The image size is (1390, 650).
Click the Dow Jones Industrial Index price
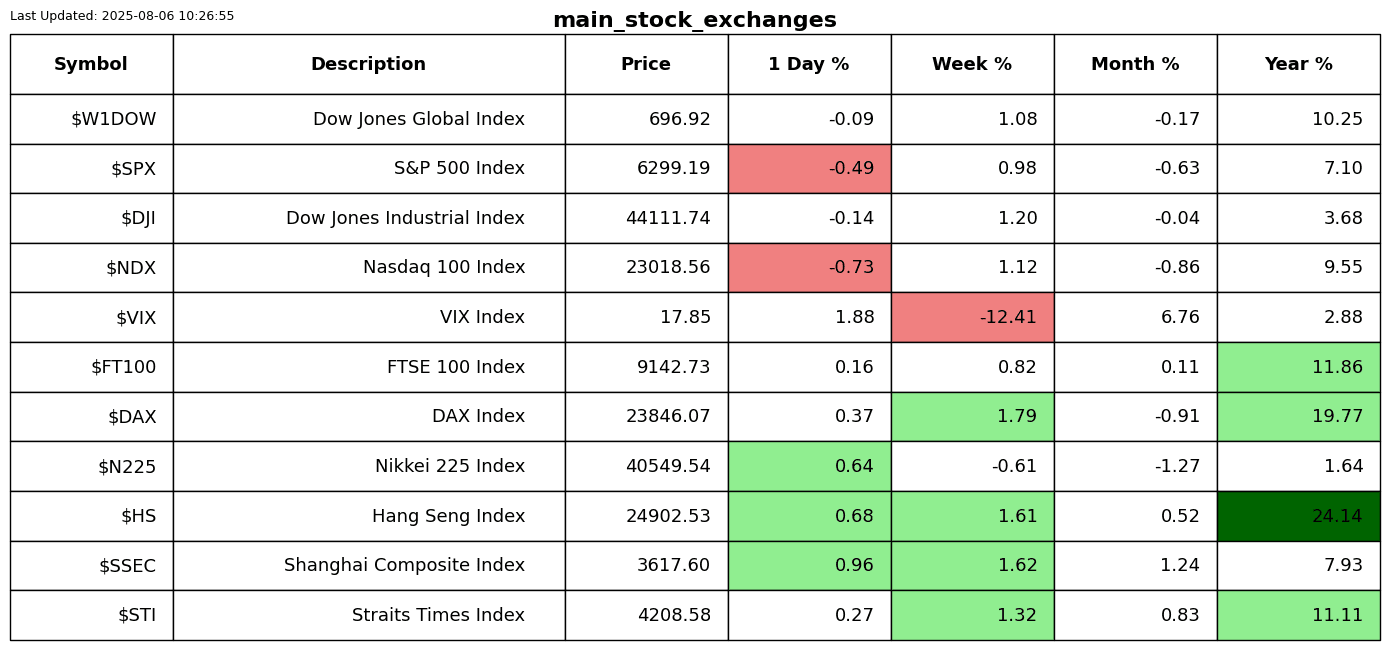tap(668, 219)
